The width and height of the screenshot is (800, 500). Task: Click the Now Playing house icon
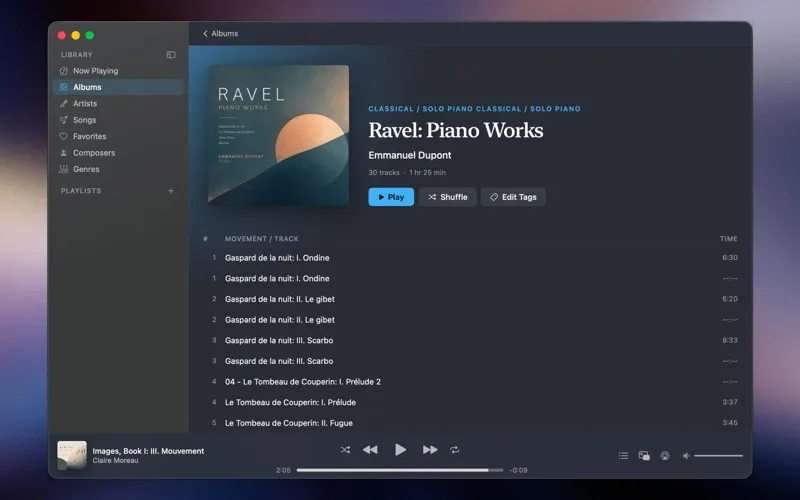(x=63, y=70)
